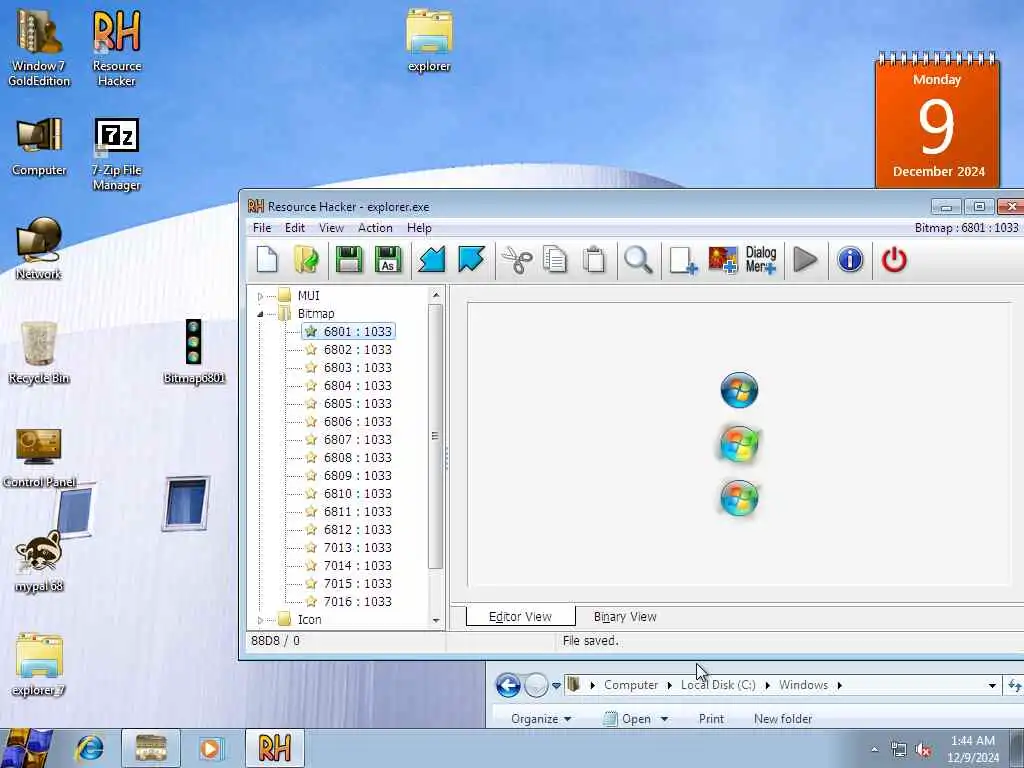Open the Edit menu
This screenshot has height=768, width=1024.
coord(295,228)
